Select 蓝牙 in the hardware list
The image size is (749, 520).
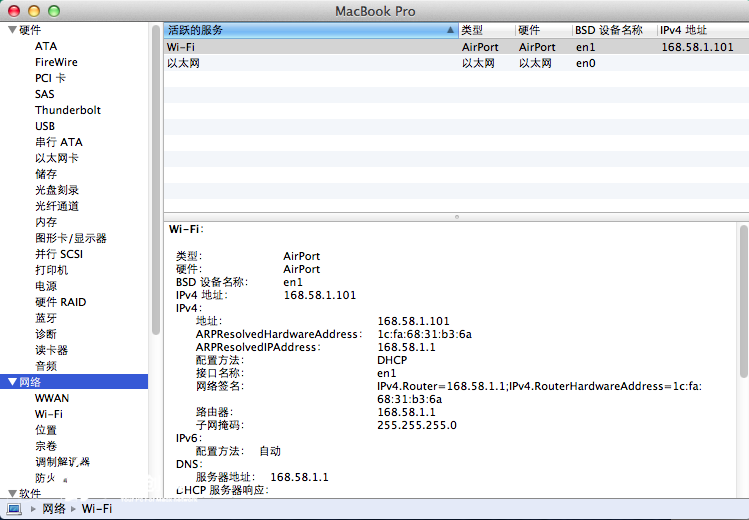pos(46,318)
